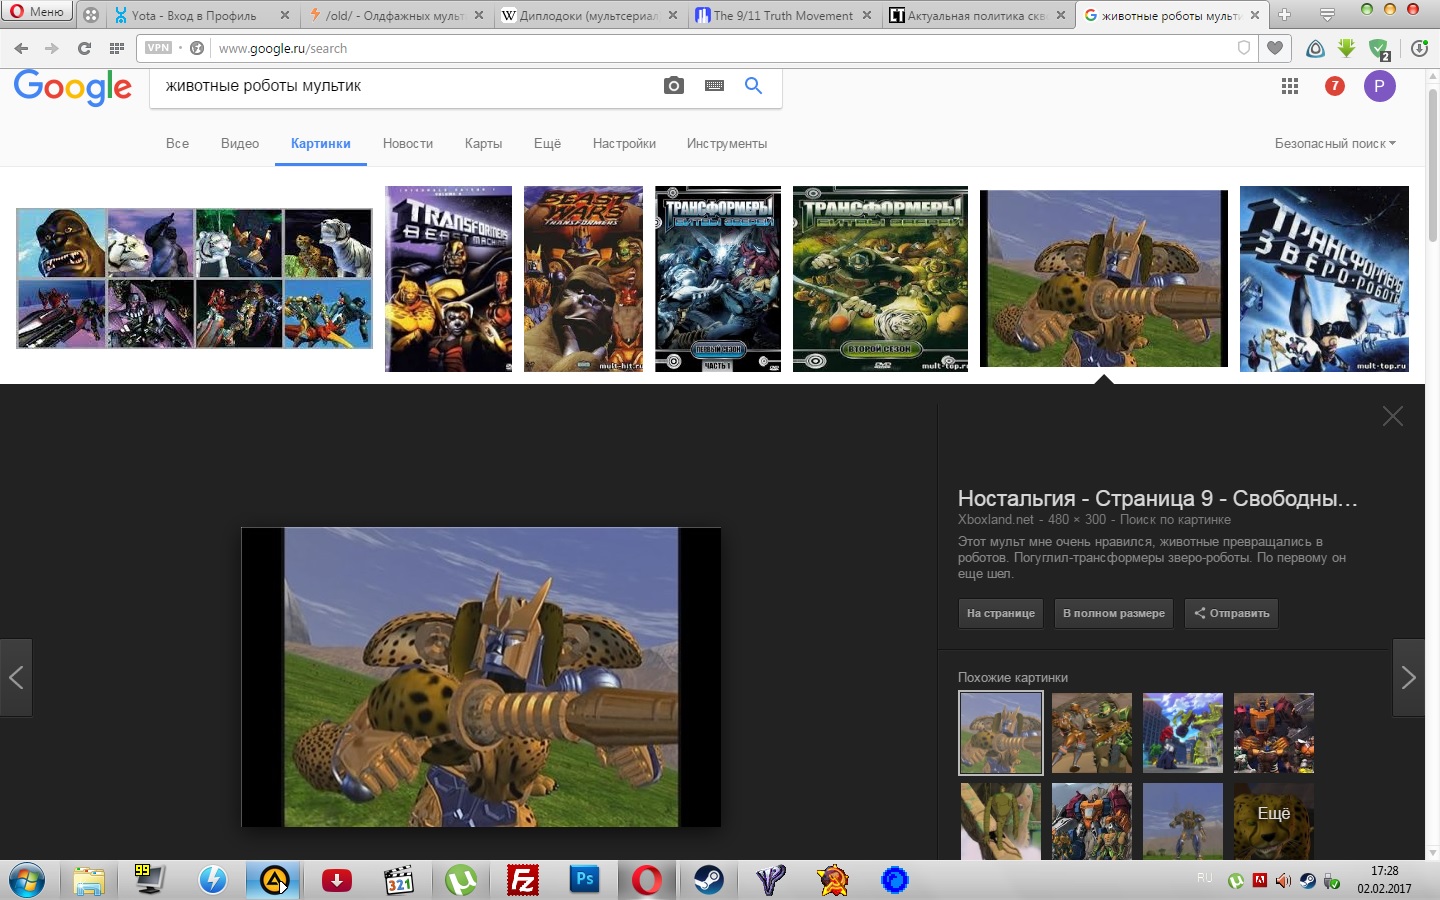The width and height of the screenshot is (1440, 900).
Task: Click the shield icon inside the address bar
Action: tap(1244, 48)
